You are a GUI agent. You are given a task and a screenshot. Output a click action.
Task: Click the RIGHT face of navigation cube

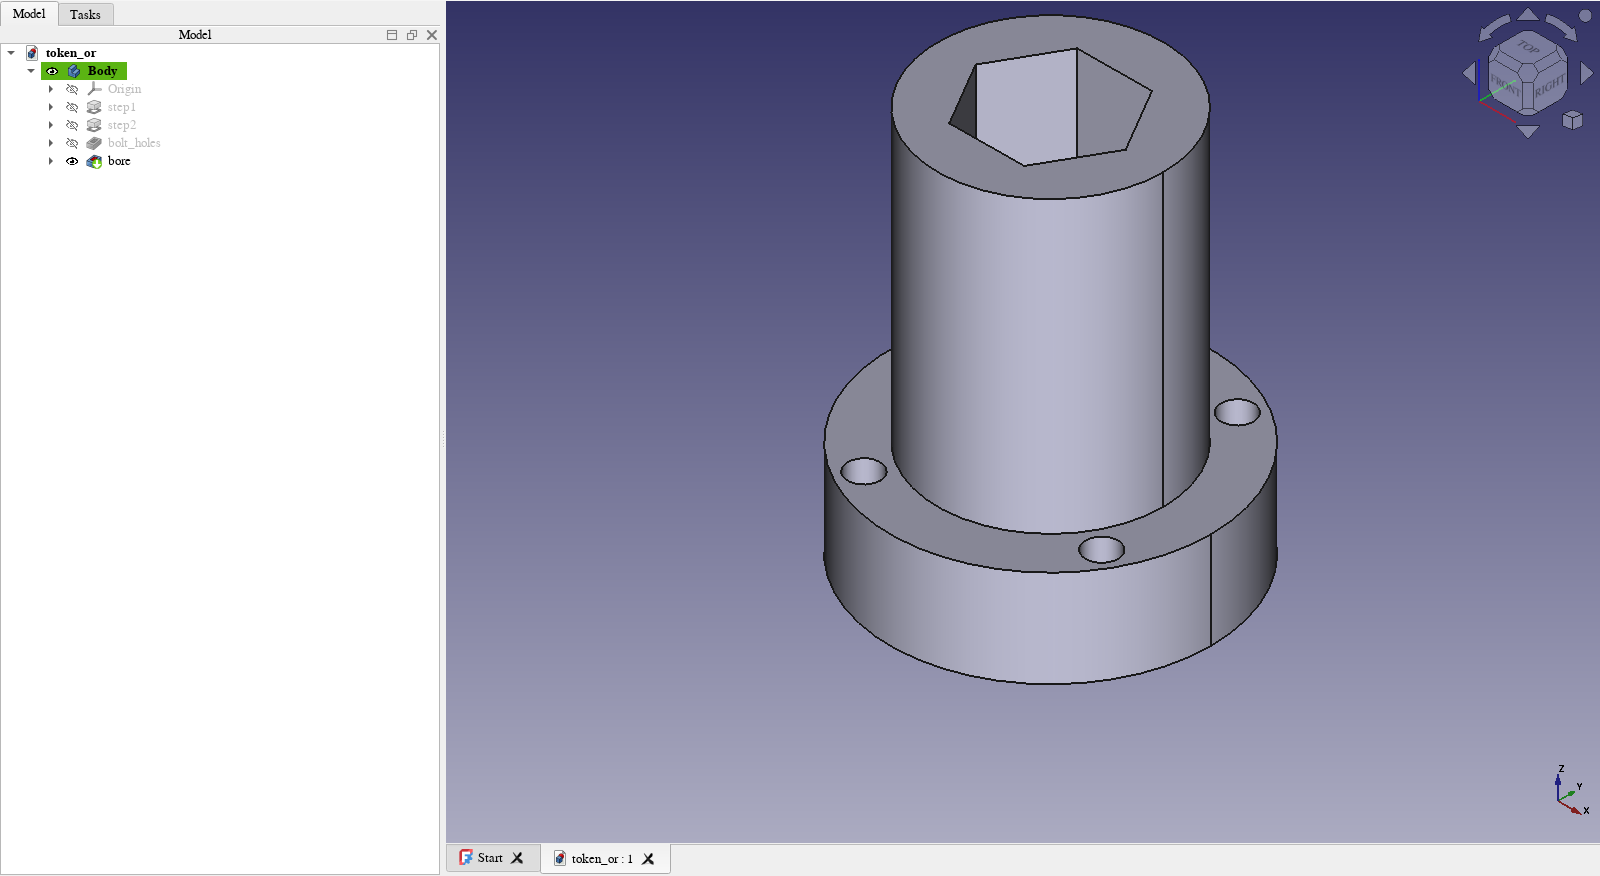click(x=1549, y=86)
